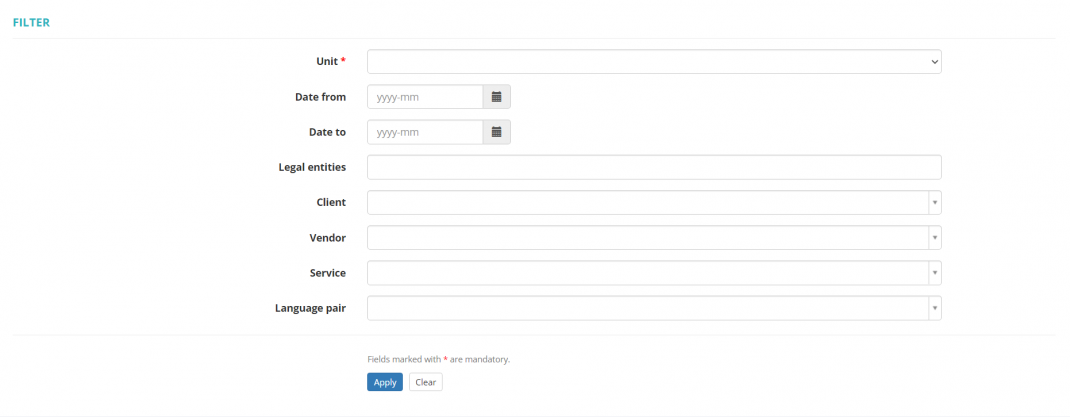1070x417 pixels.
Task: Expand the Client dropdown arrow
Action: [x=934, y=203]
